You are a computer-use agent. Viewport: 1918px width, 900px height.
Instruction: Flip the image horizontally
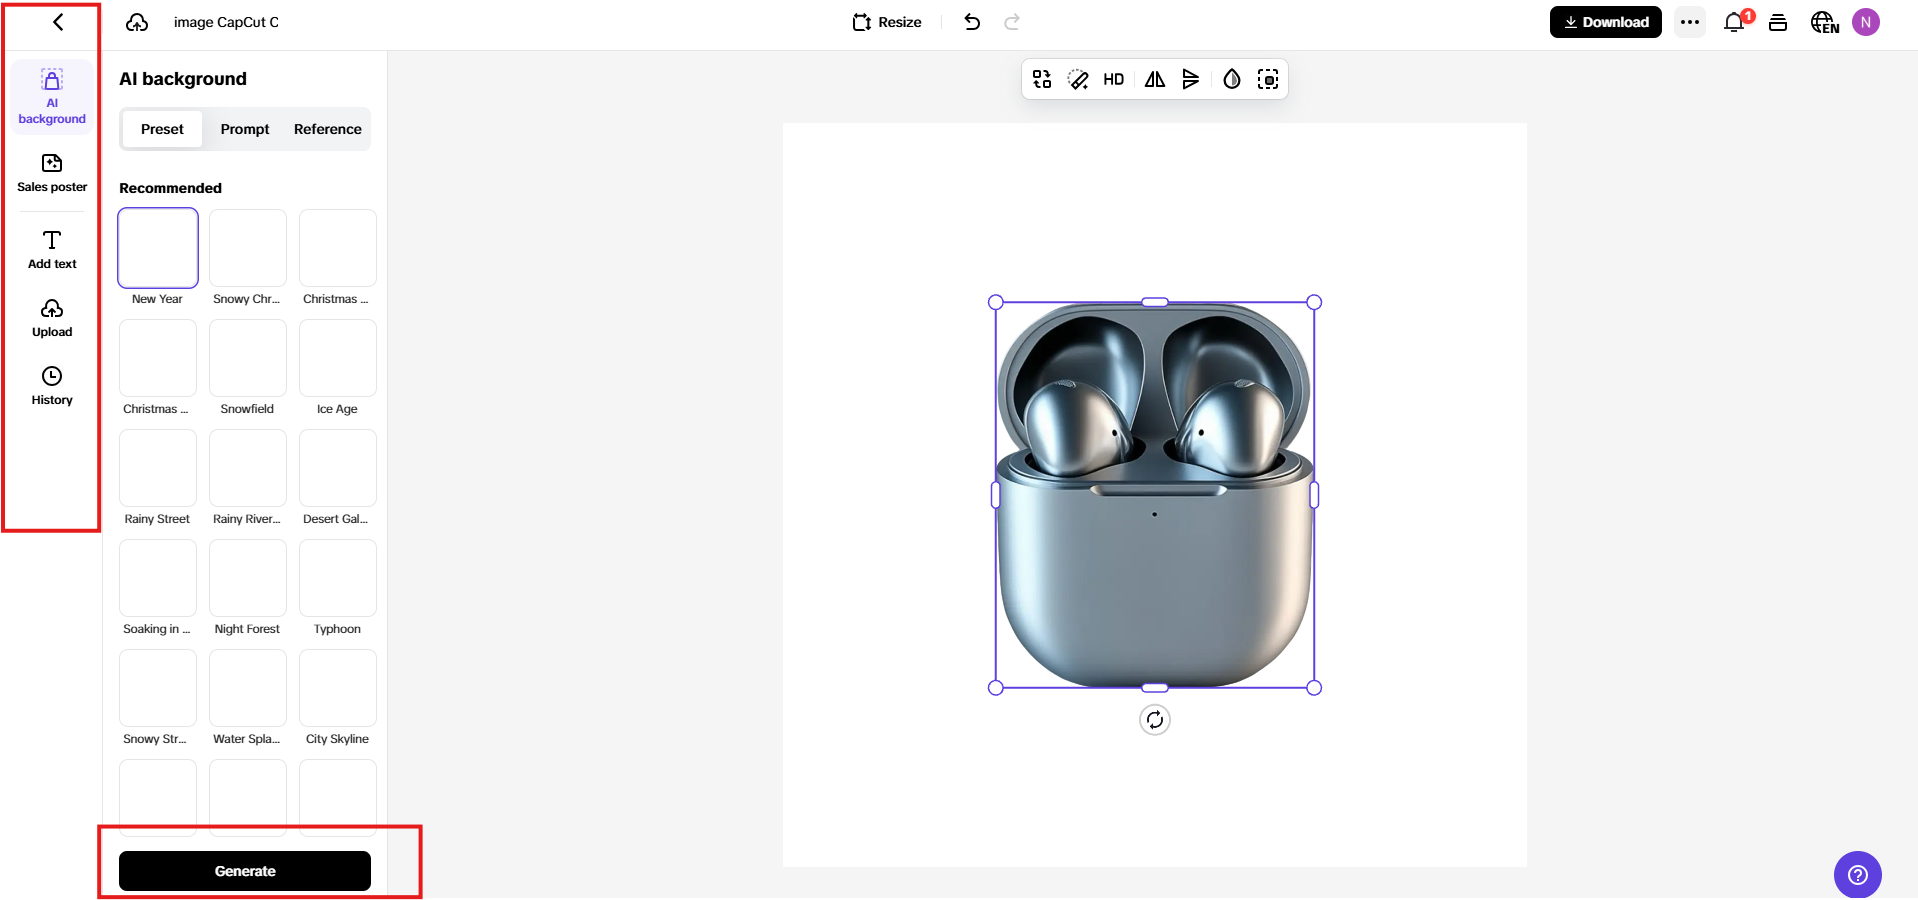1155,80
